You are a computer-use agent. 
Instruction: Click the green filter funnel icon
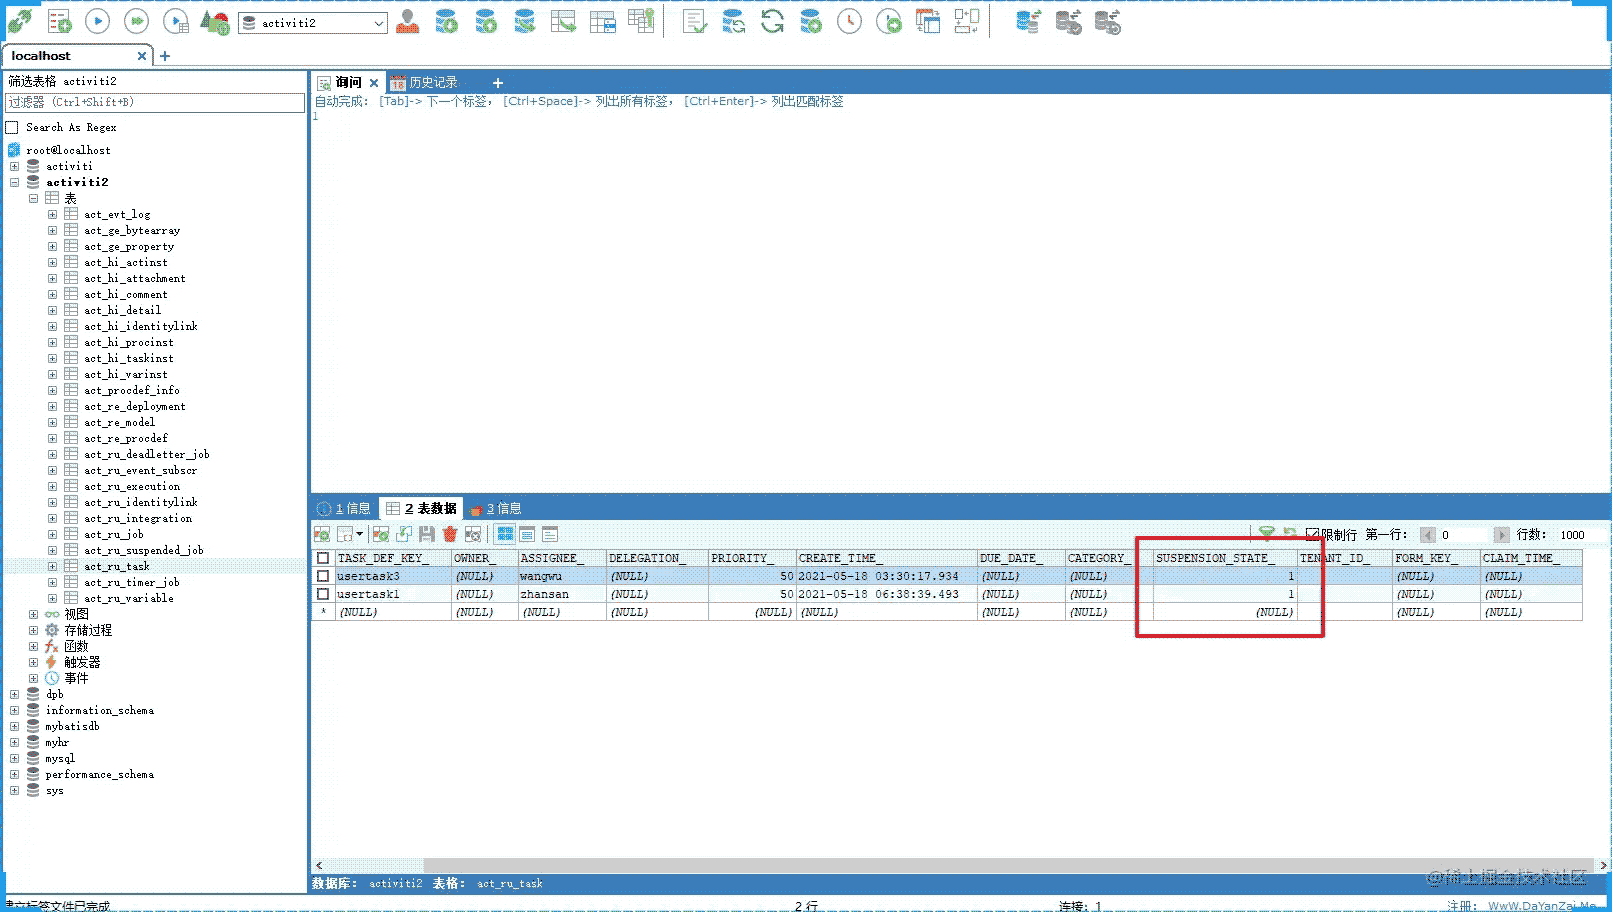point(1266,534)
